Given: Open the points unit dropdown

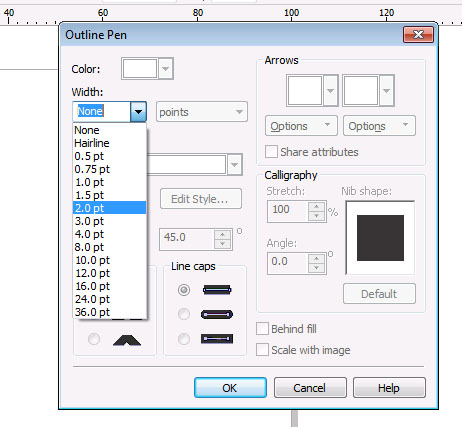Looking at the screenshot, I should (202, 112).
